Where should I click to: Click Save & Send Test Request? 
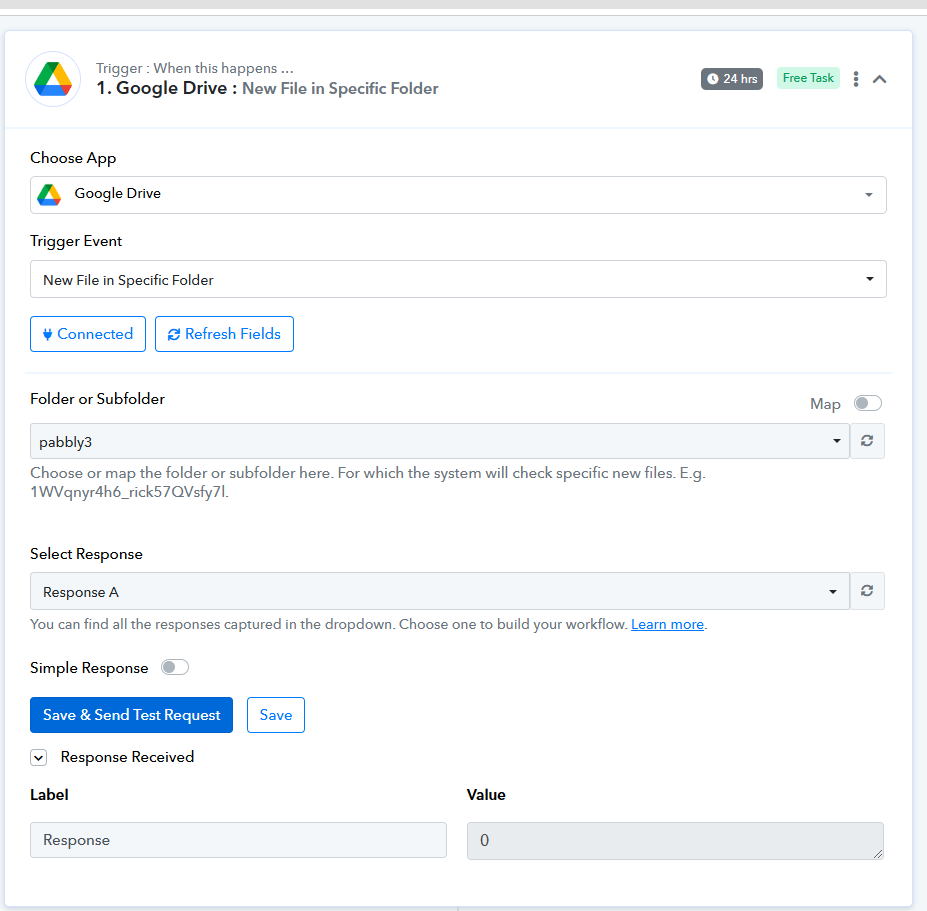click(131, 715)
